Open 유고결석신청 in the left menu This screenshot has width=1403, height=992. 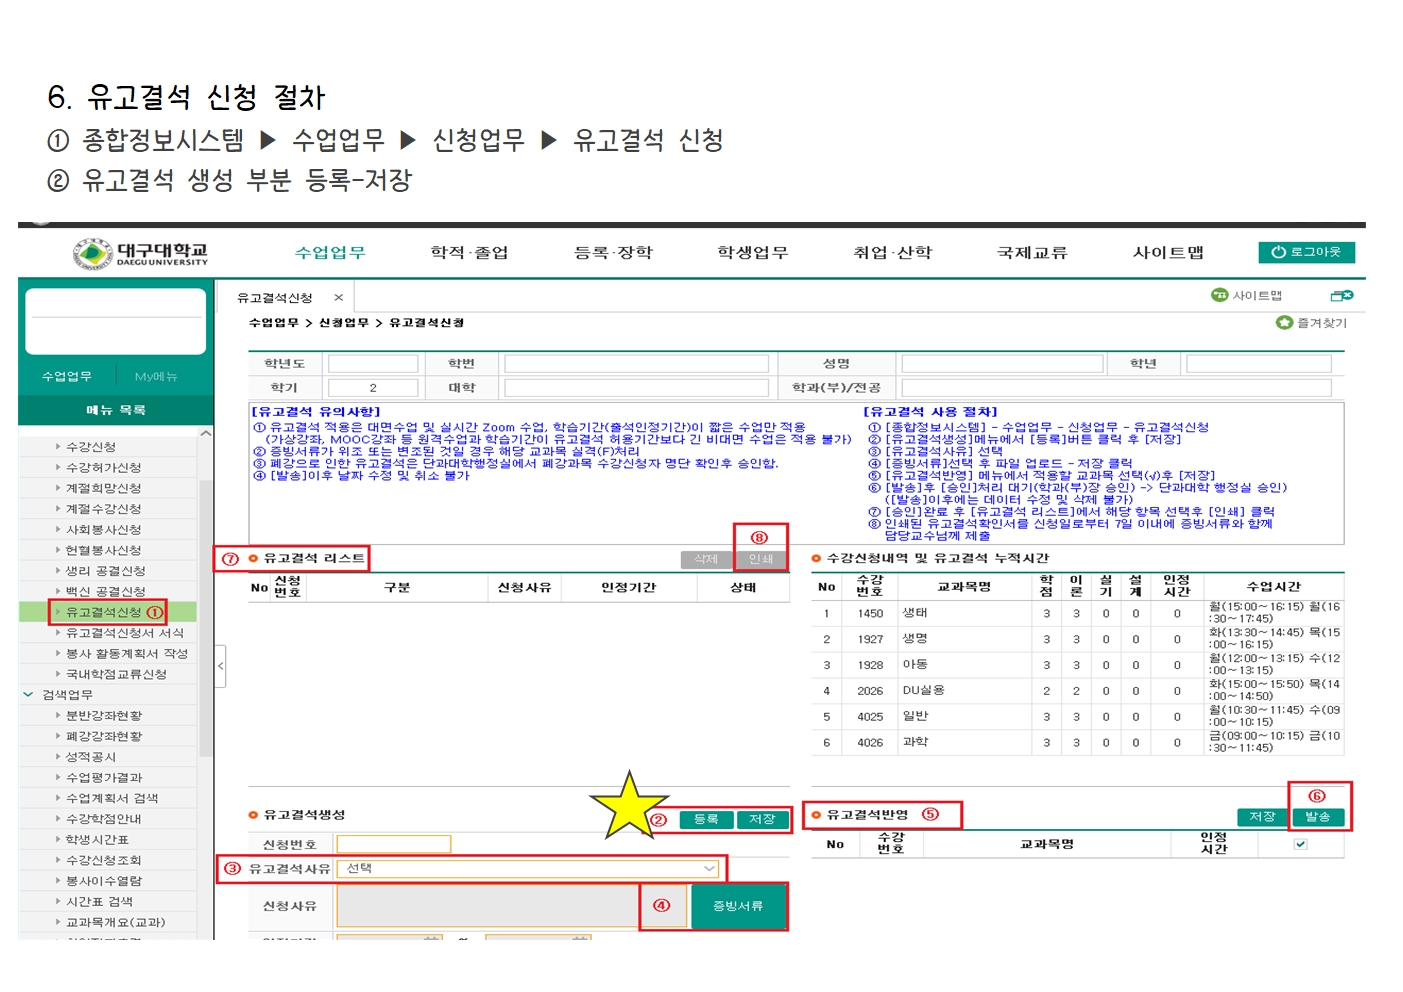pos(104,612)
